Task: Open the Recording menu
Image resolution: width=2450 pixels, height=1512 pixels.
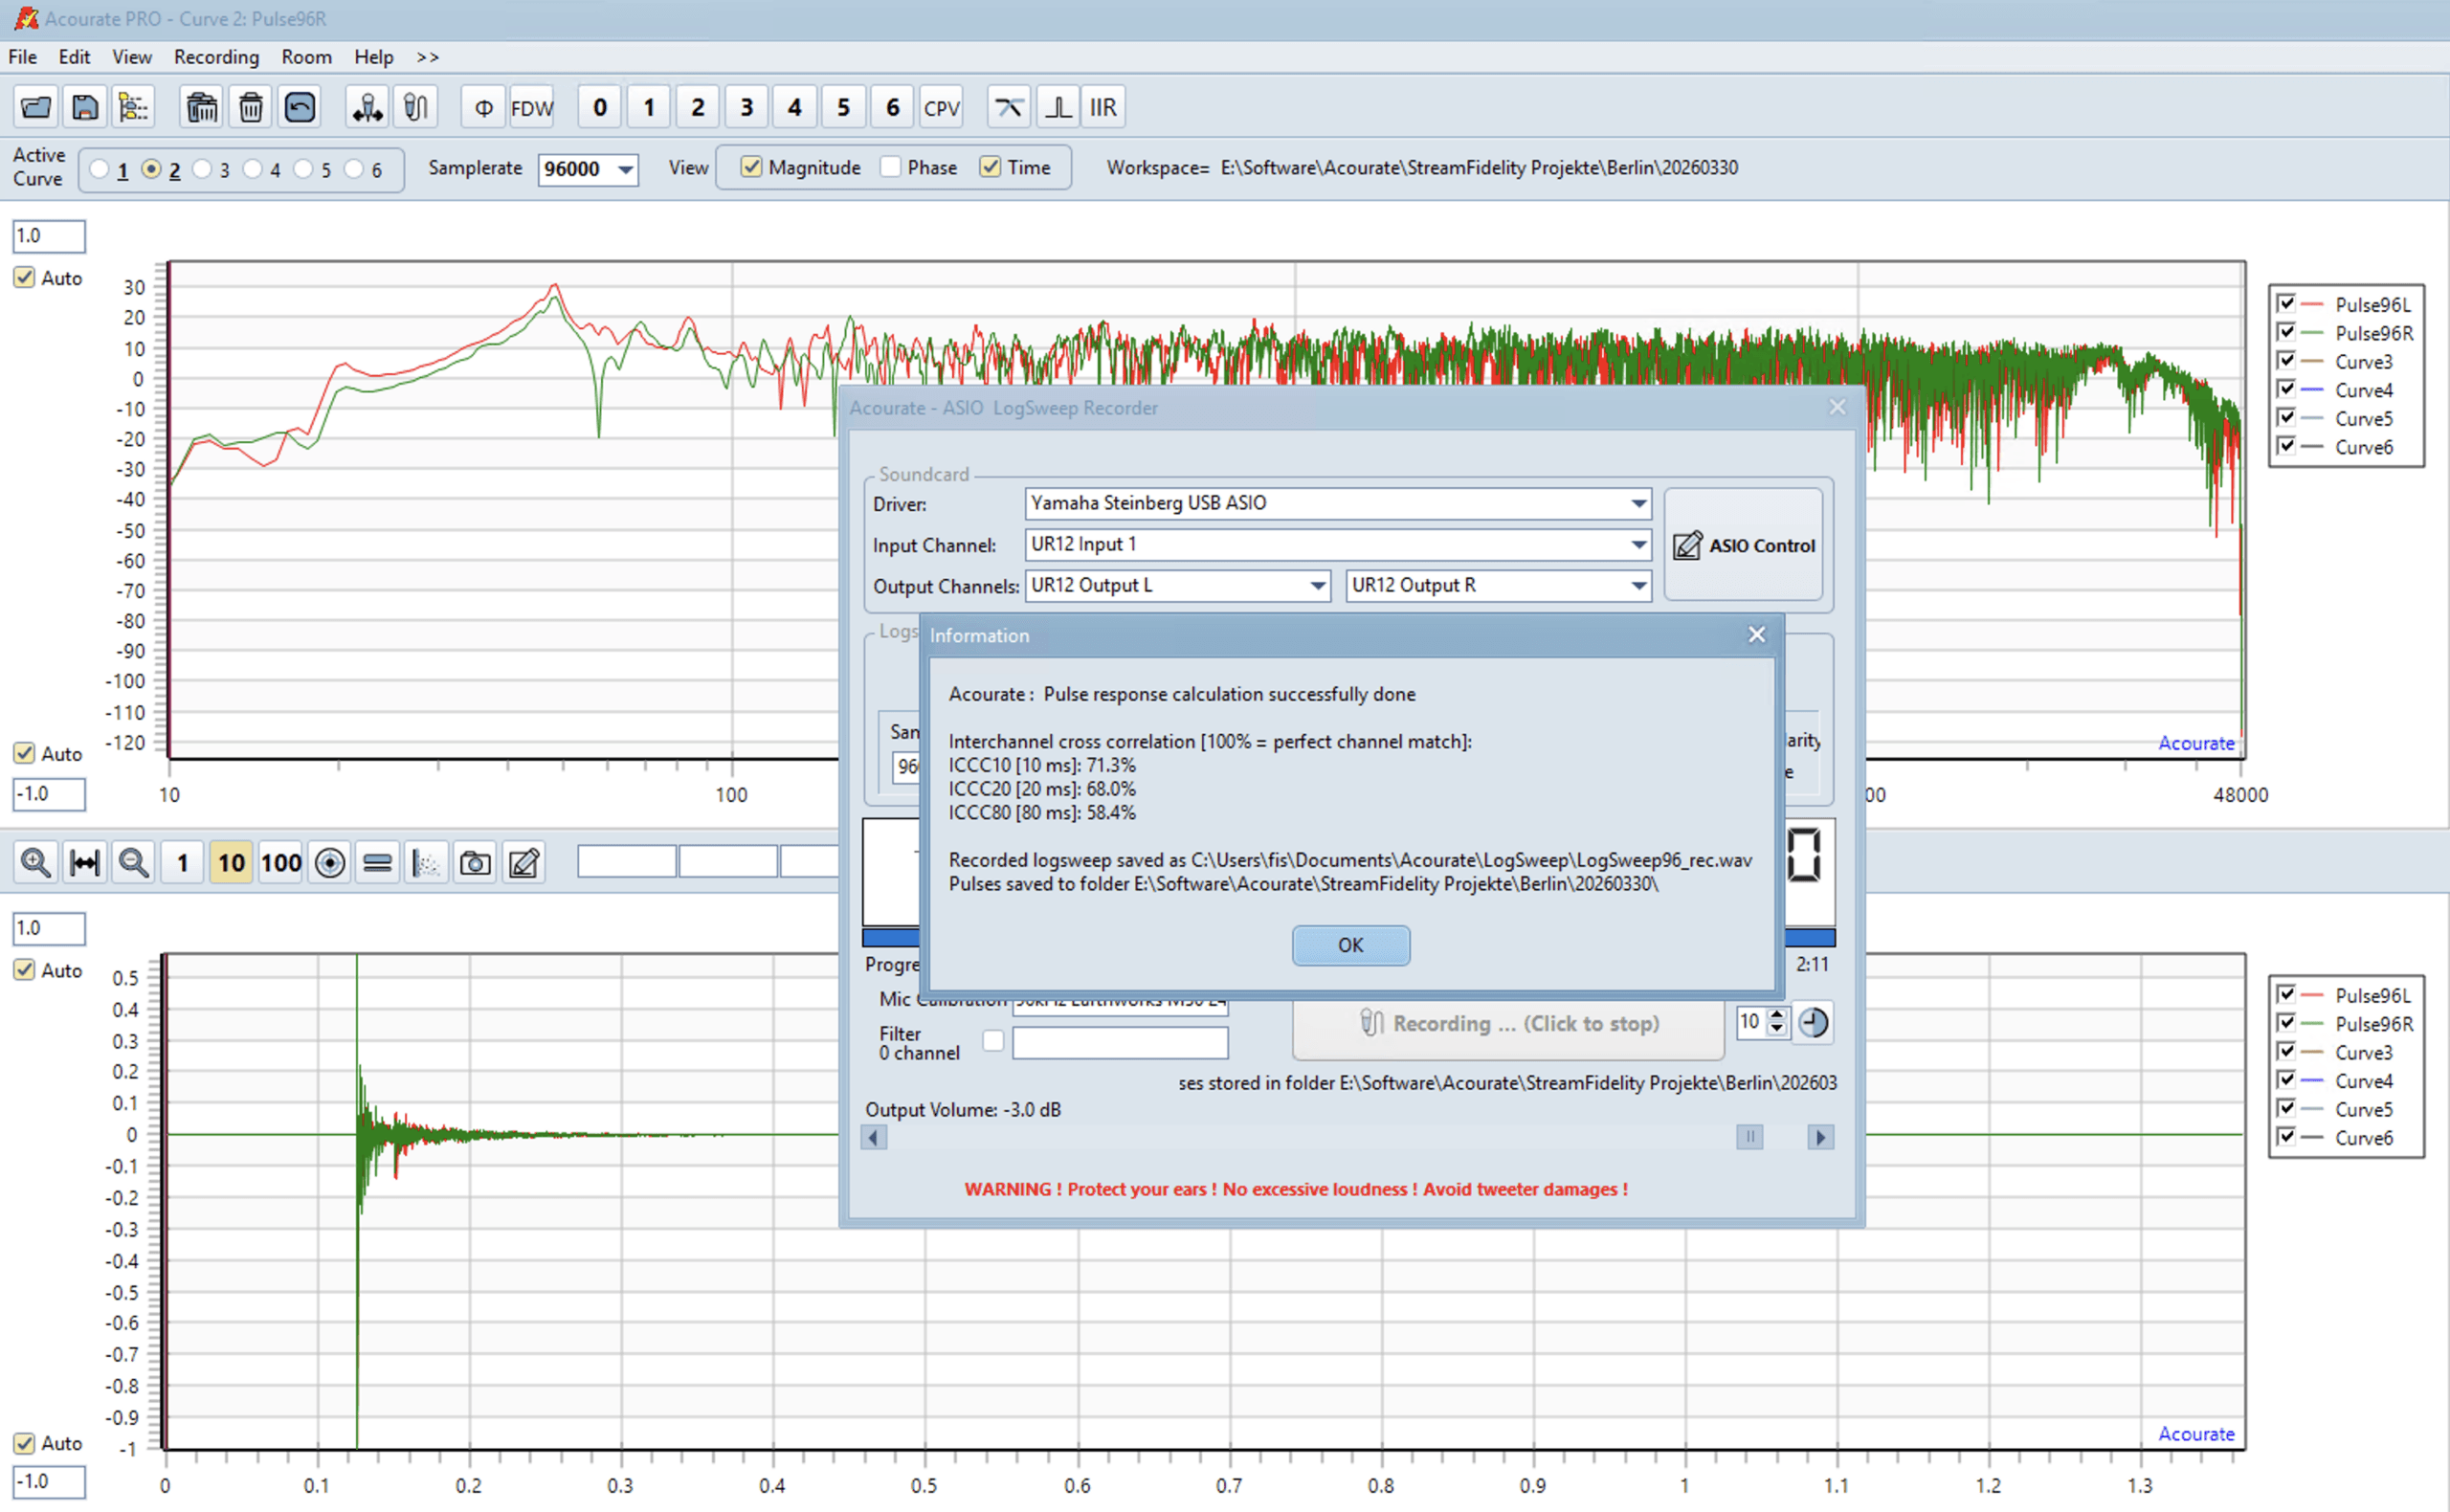Action: pos(216,57)
